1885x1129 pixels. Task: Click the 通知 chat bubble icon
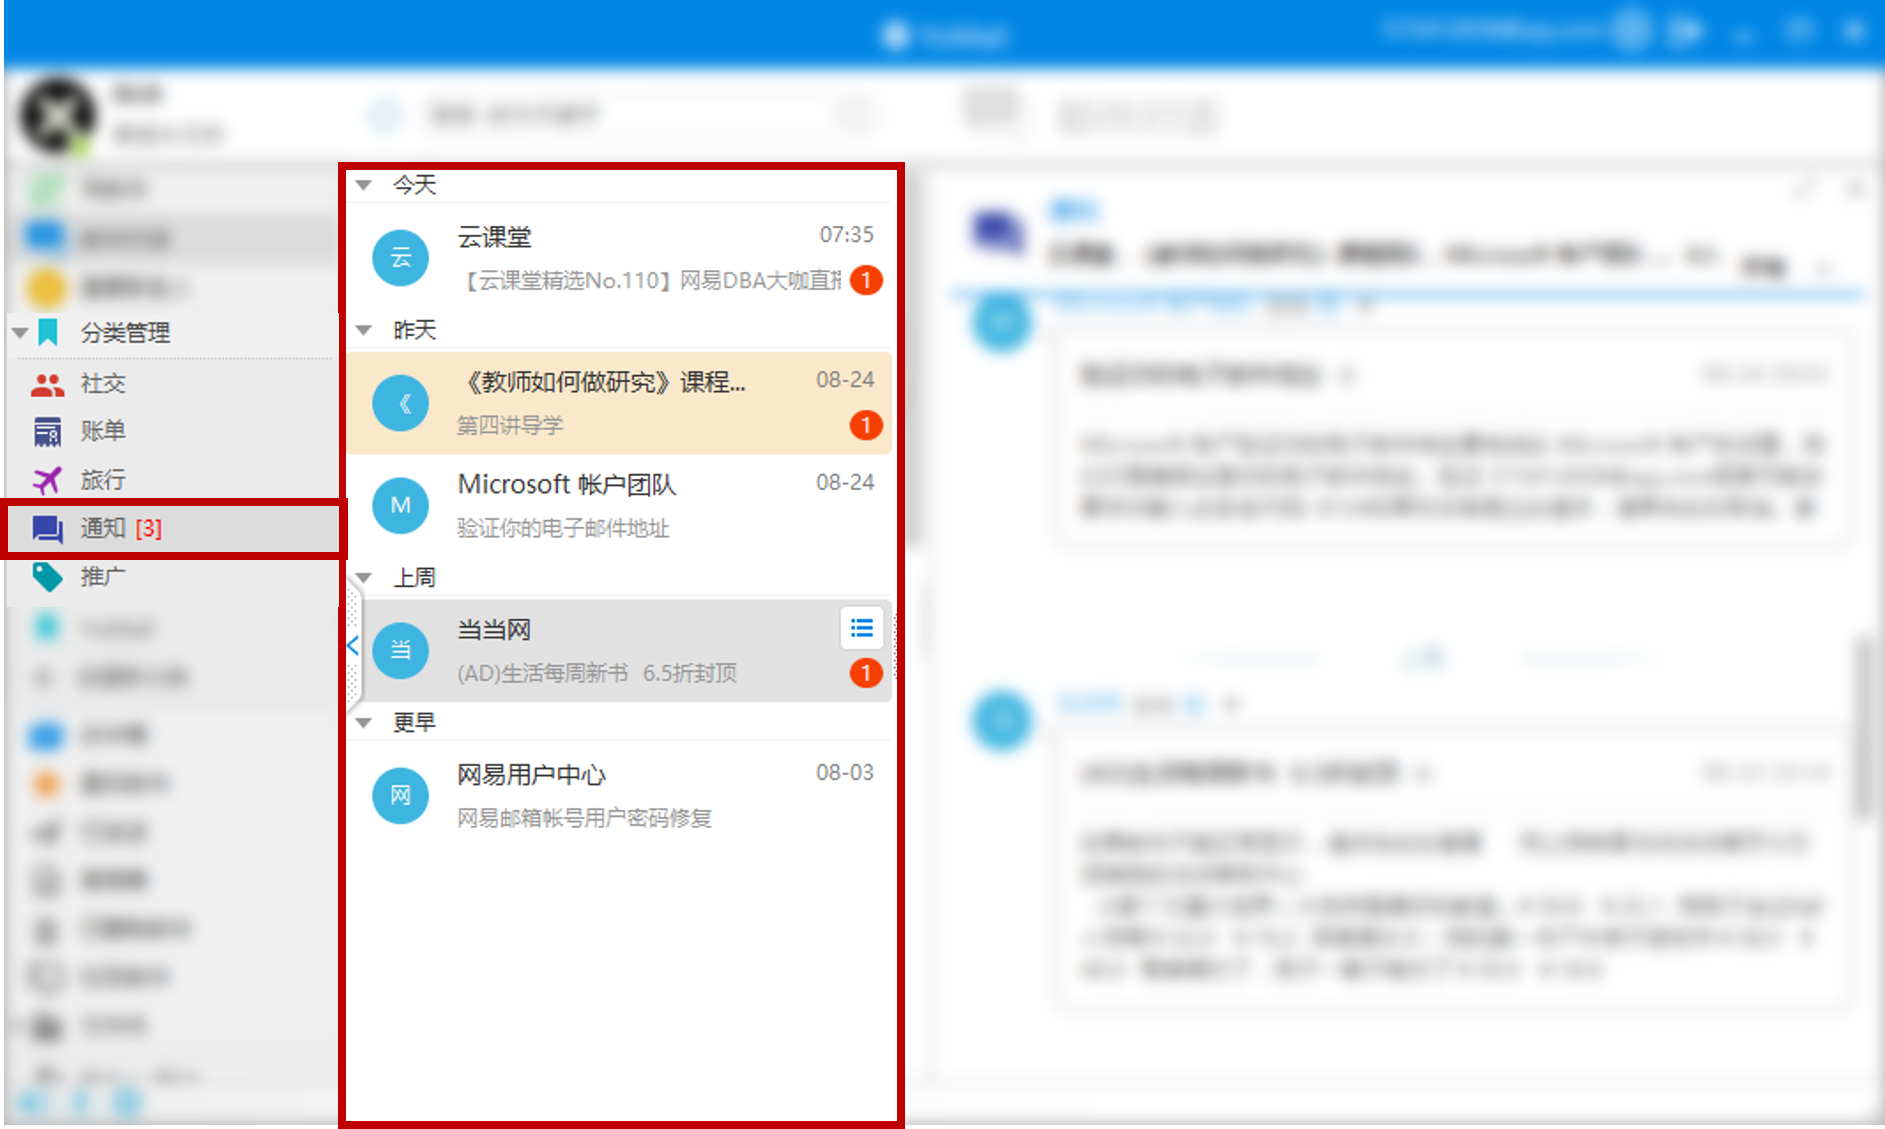[x=47, y=529]
